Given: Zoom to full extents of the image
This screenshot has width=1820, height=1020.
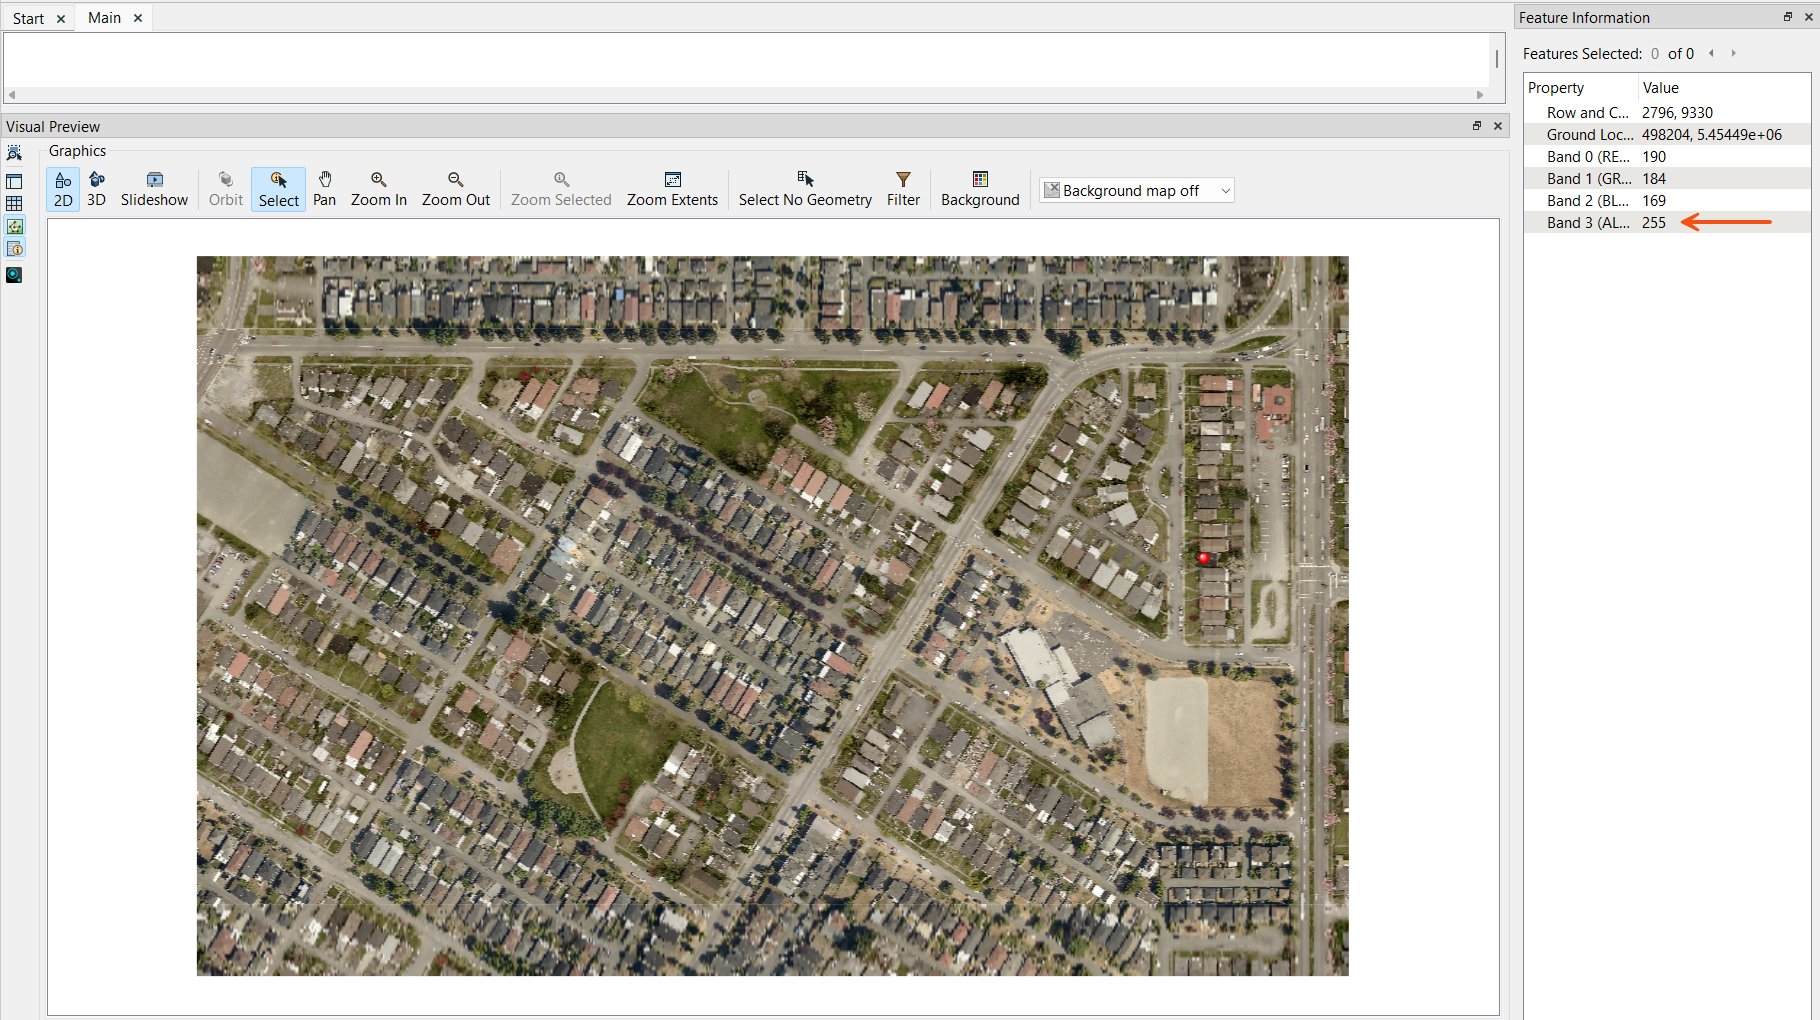Looking at the screenshot, I should 673,189.
